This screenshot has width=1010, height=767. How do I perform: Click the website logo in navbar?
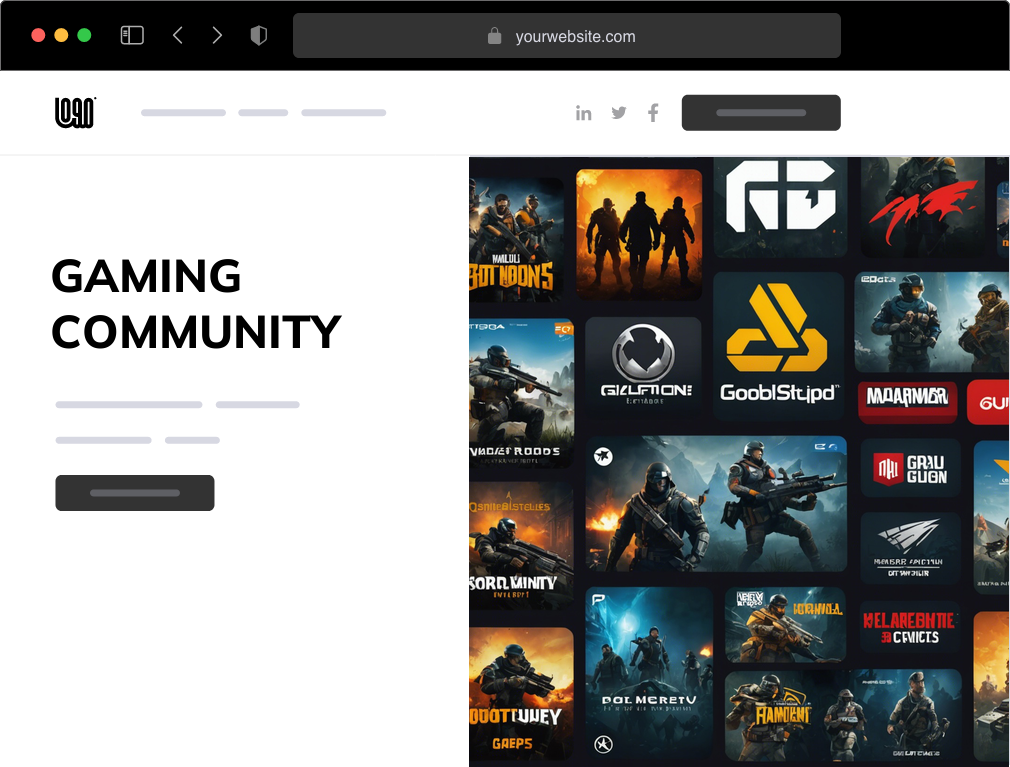click(75, 113)
